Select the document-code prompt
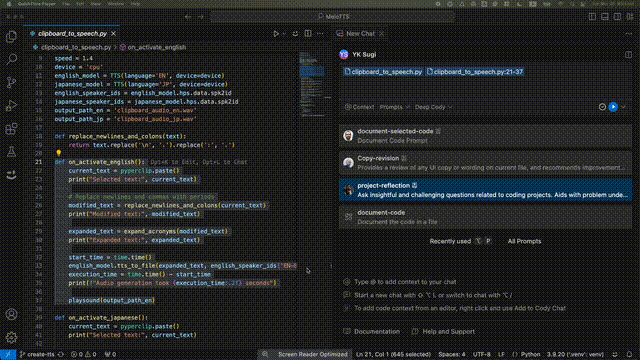Image resolution: width=640 pixels, height=360 pixels. tap(485, 217)
